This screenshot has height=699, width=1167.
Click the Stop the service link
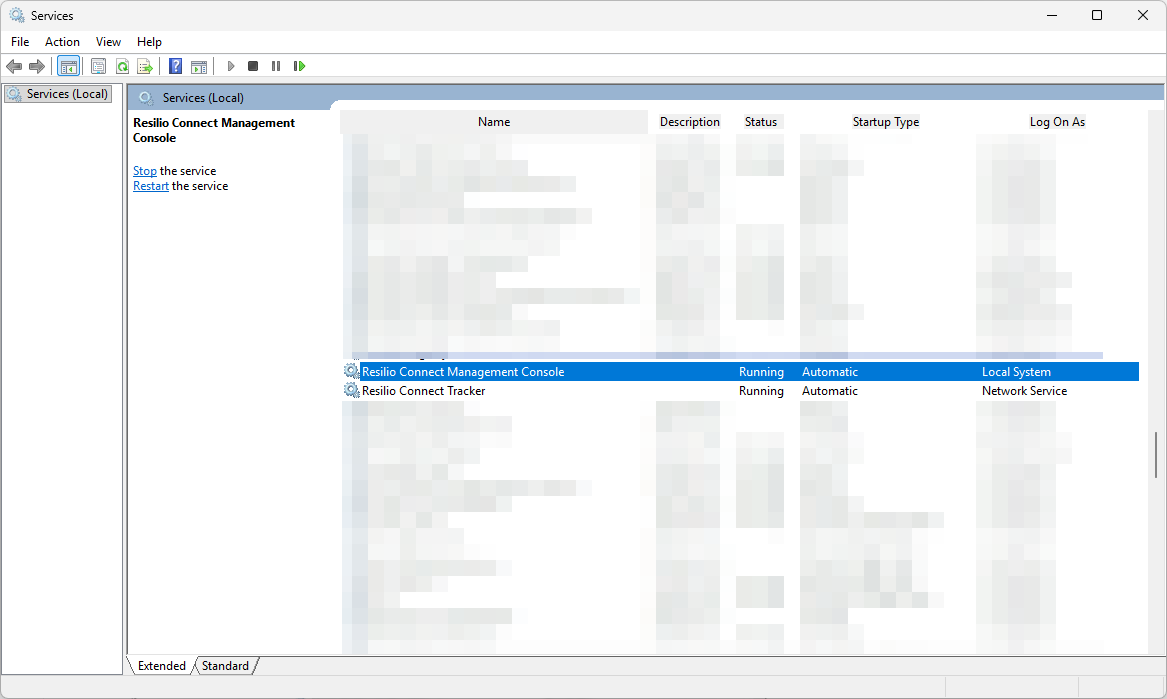coord(145,171)
